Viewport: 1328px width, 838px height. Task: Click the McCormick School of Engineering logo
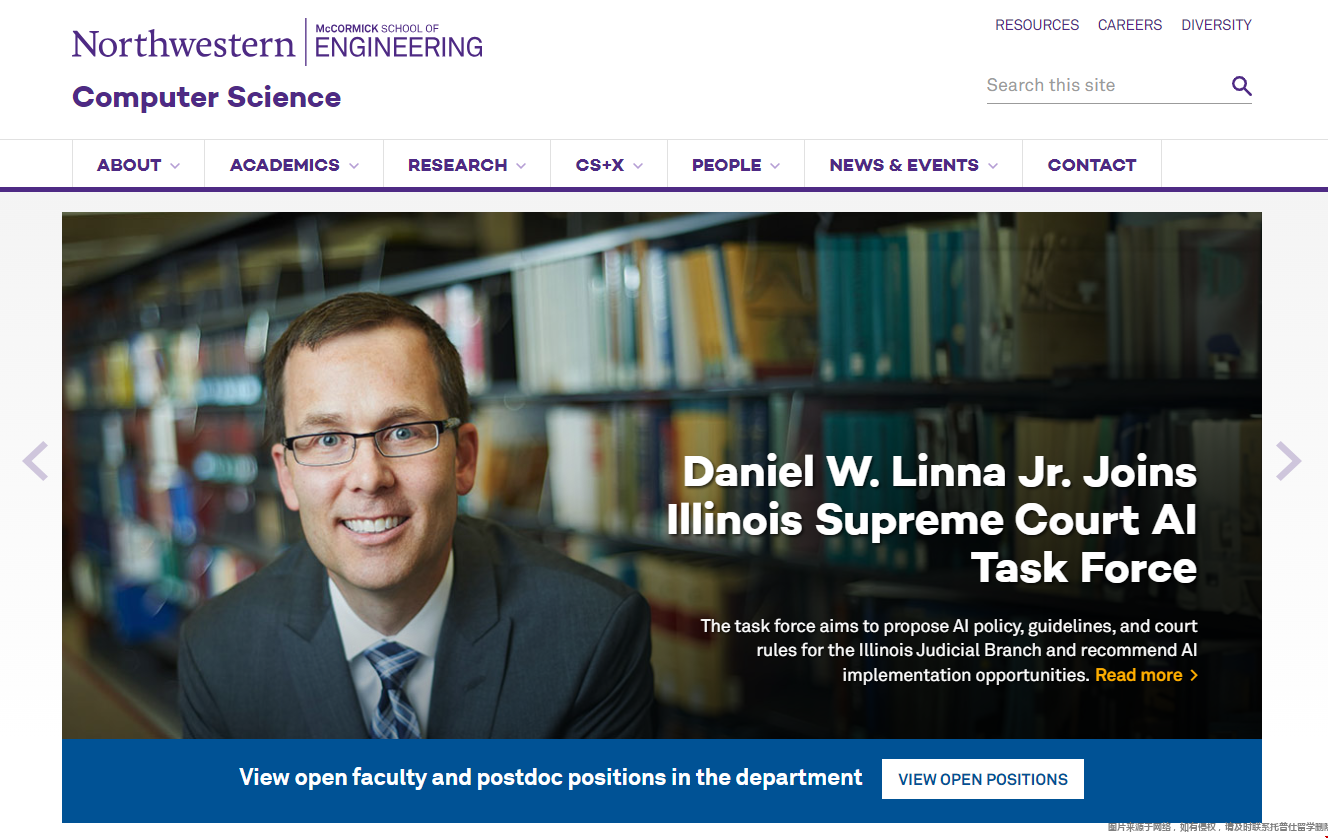[x=399, y=41]
